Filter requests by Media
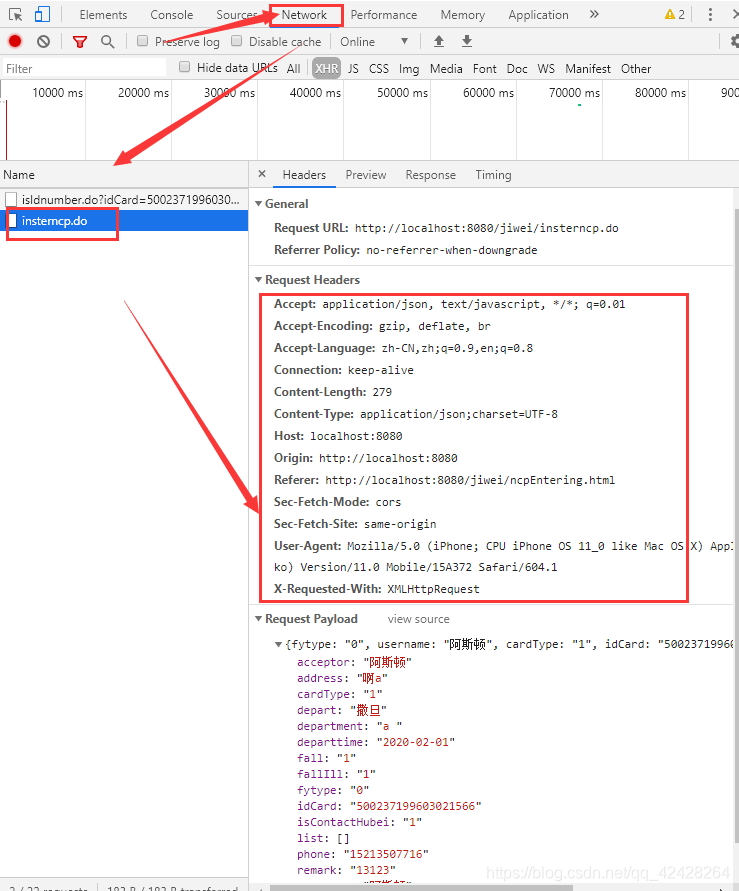739x891 pixels. 446,69
